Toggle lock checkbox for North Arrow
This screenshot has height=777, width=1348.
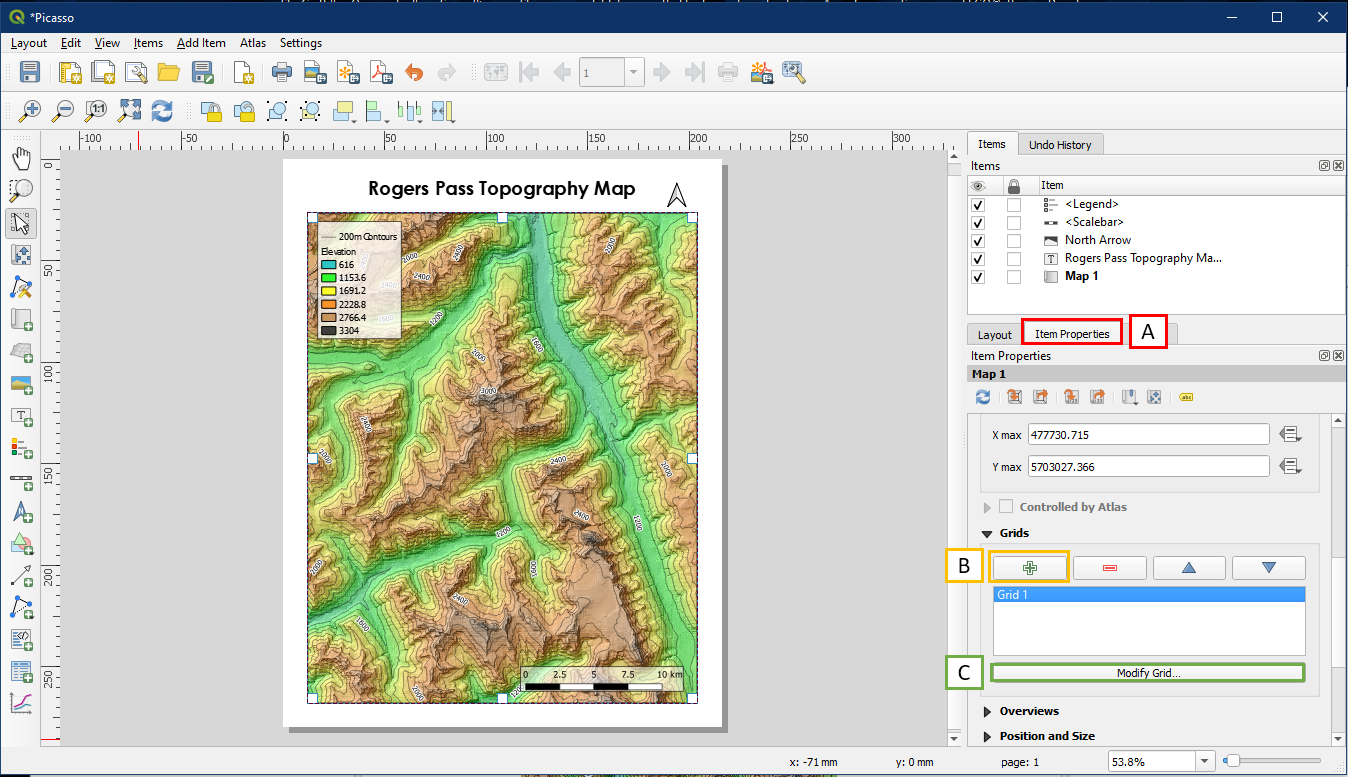1014,240
